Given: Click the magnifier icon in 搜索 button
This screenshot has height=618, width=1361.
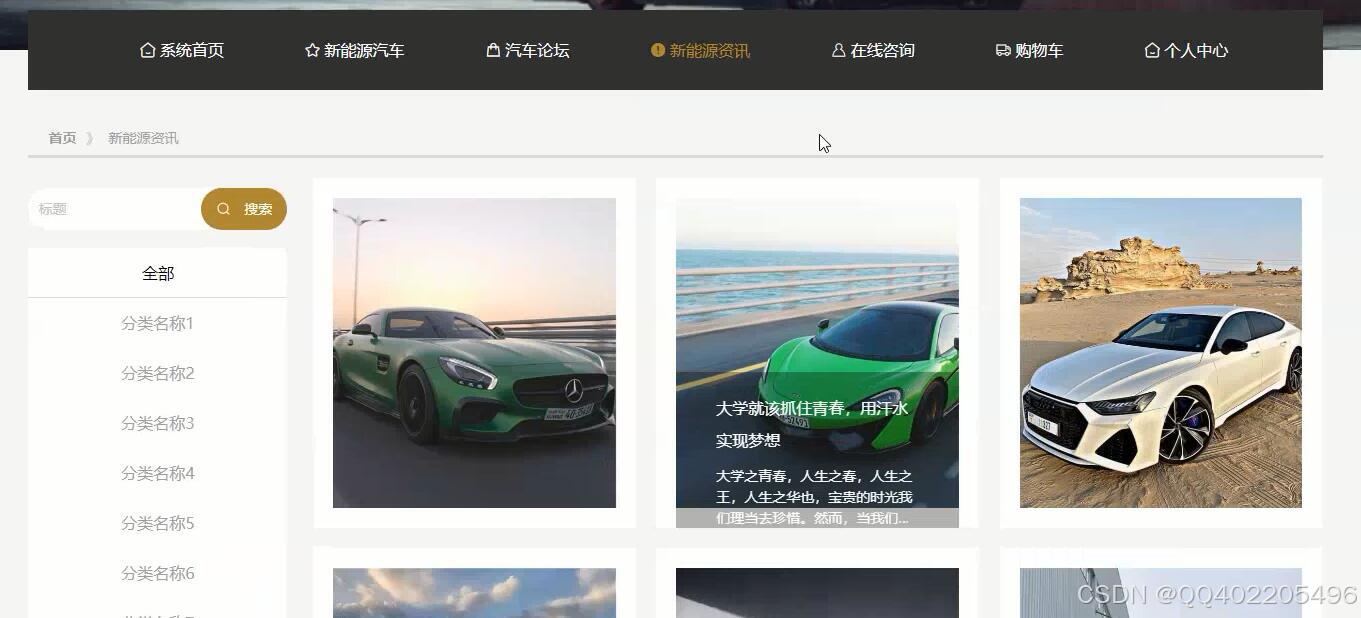Looking at the screenshot, I should (x=224, y=209).
